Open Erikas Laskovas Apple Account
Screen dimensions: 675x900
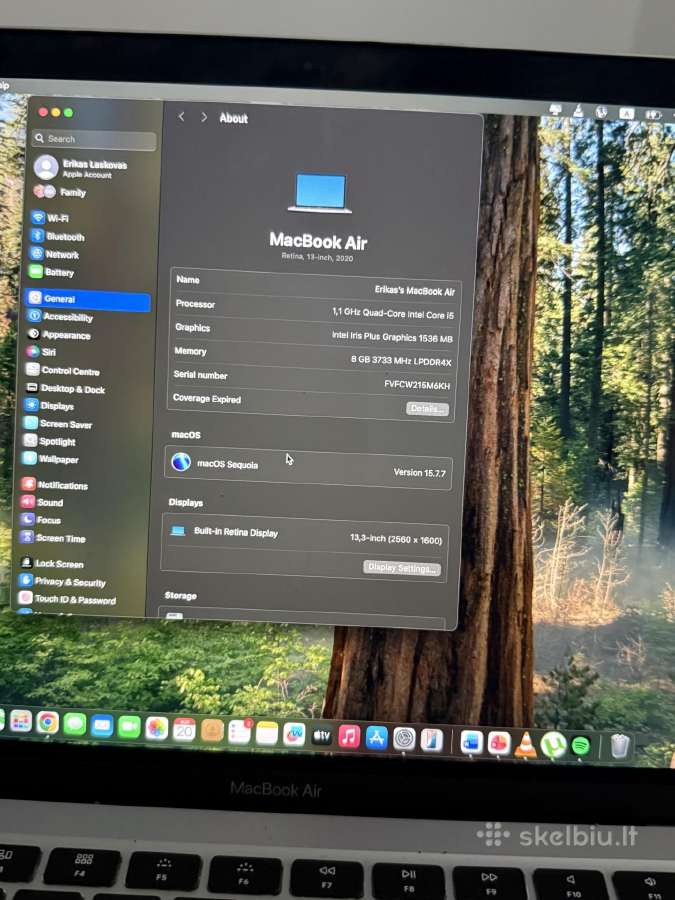tap(80, 168)
